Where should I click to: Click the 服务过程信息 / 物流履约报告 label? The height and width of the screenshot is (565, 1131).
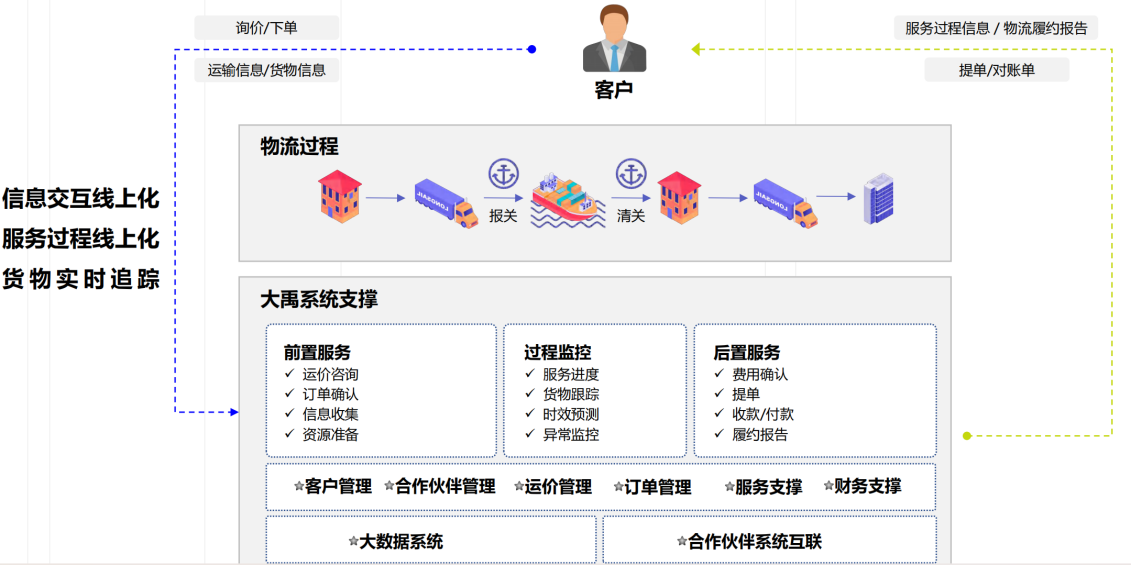(x=996, y=28)
